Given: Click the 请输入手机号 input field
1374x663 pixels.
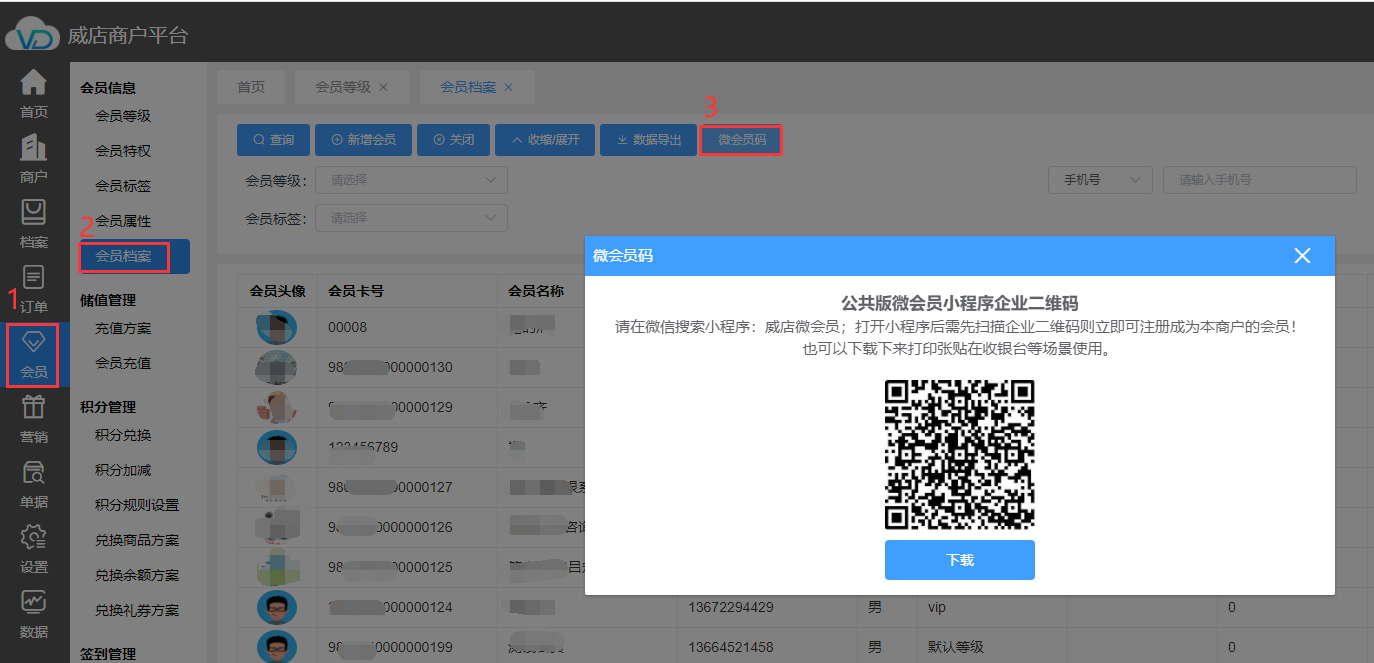Looking at the screenshot, I should tap(1259, 180).
